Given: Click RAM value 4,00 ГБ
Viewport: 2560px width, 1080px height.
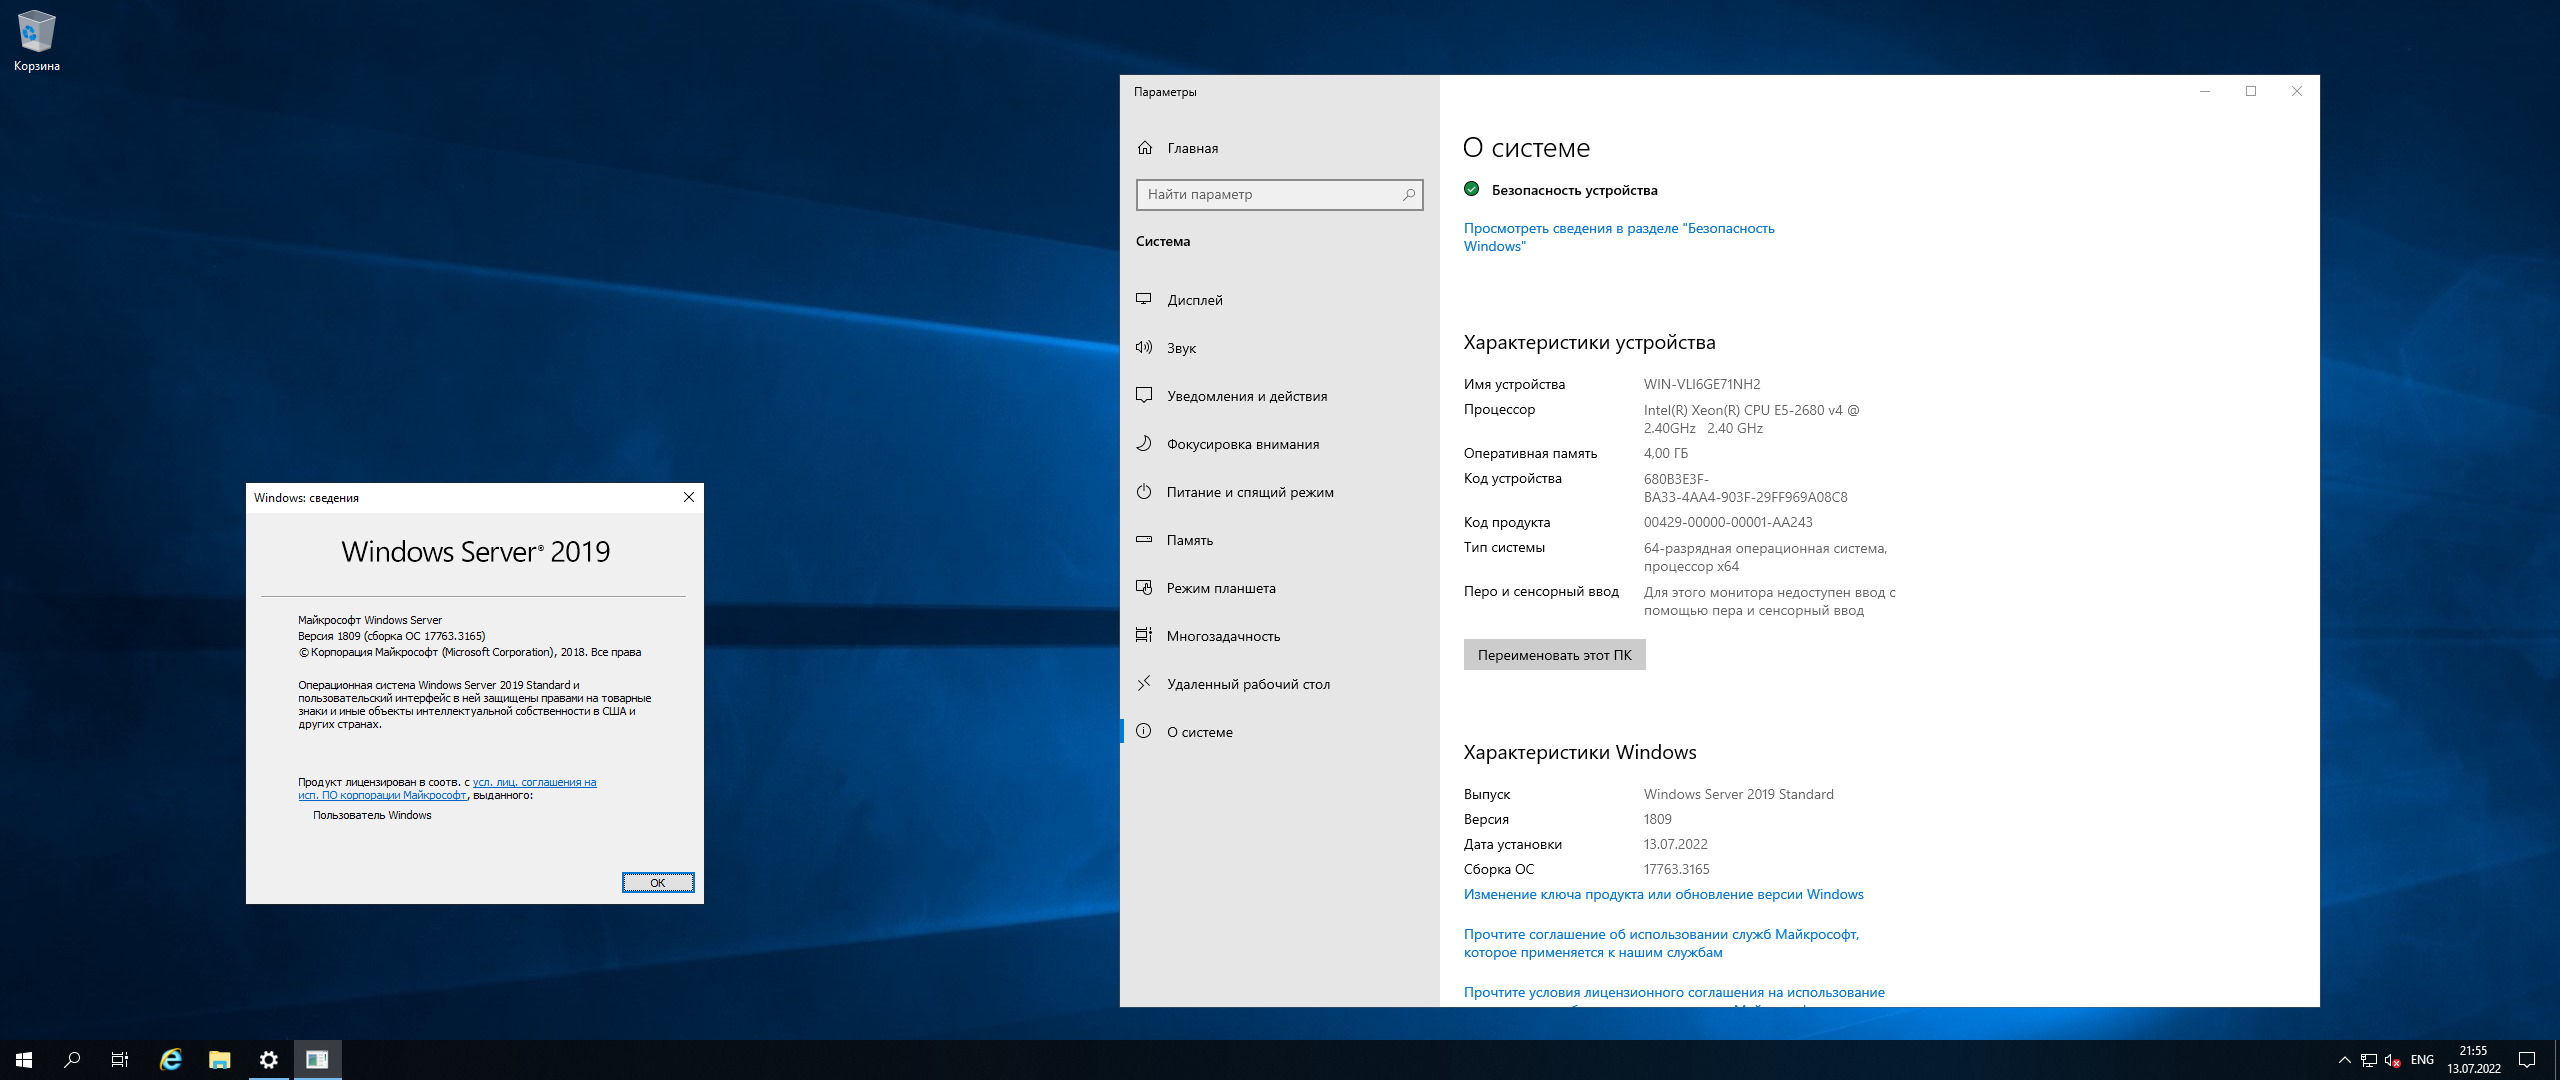Looking at the screenshot, I should tap(1665, 453).
